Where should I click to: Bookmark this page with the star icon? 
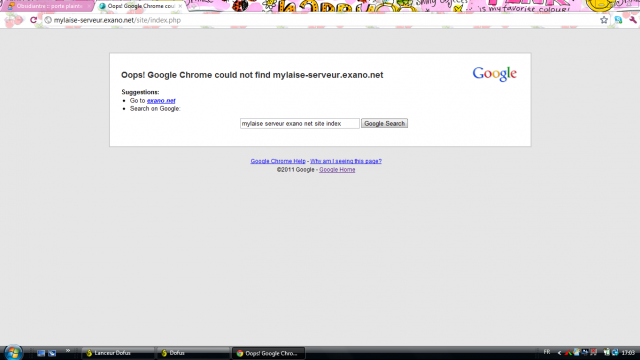604,20
